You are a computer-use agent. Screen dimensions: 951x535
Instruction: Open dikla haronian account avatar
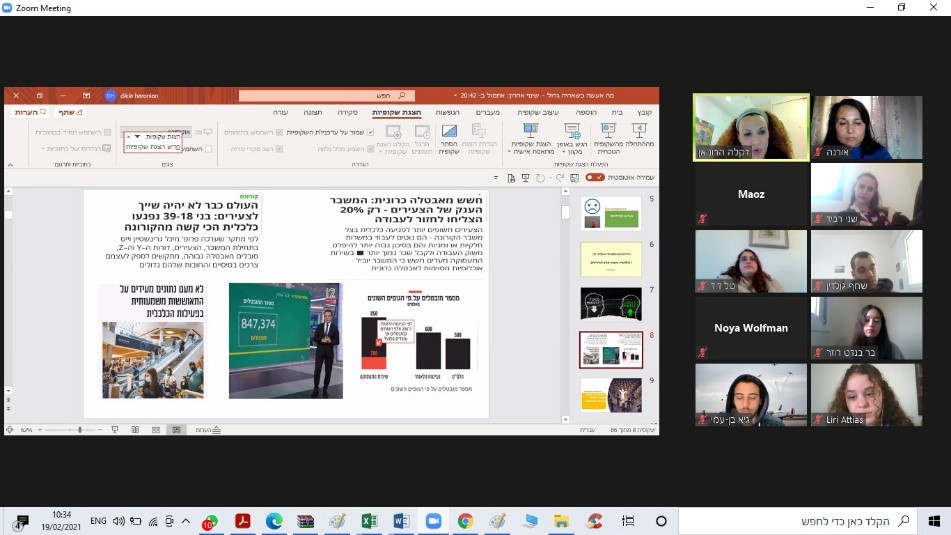tap(110, 96)
